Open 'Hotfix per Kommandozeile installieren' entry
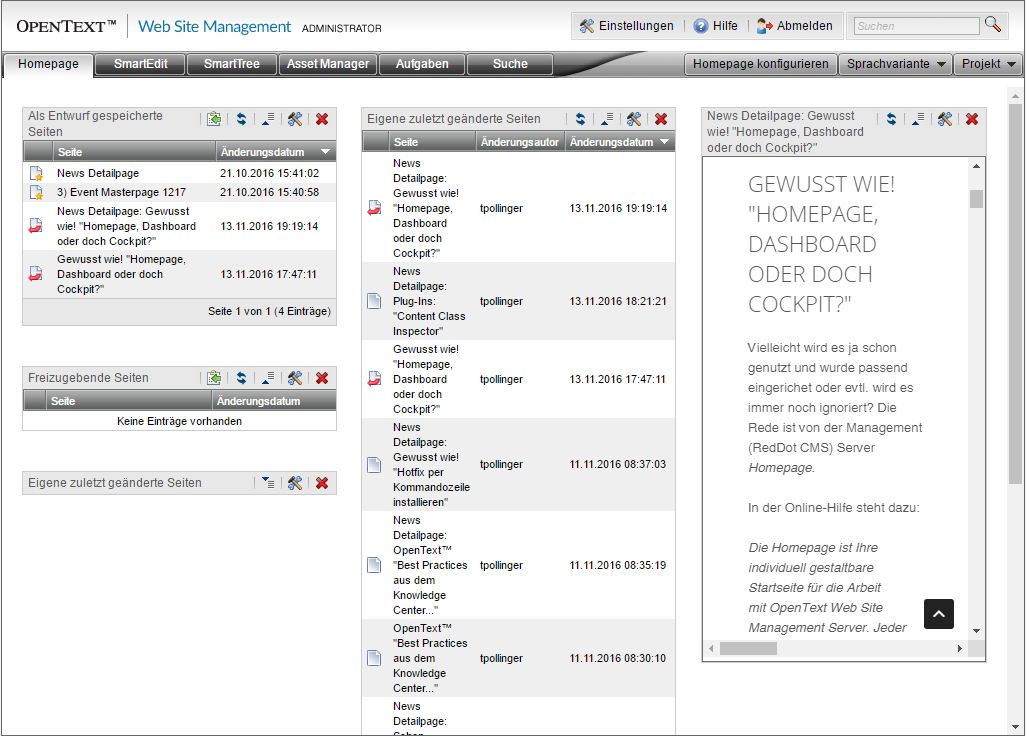 tap(431, 464)
